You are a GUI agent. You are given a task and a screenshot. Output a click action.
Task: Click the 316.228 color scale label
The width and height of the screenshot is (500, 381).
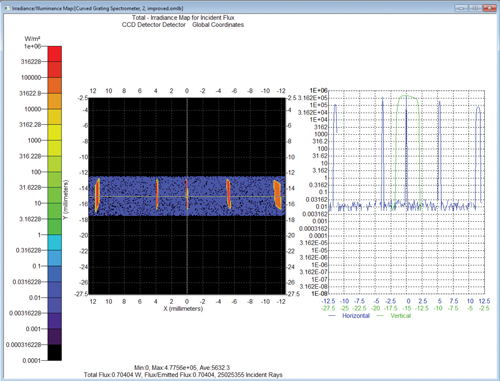pyautogui.click(x=30, y=156)
